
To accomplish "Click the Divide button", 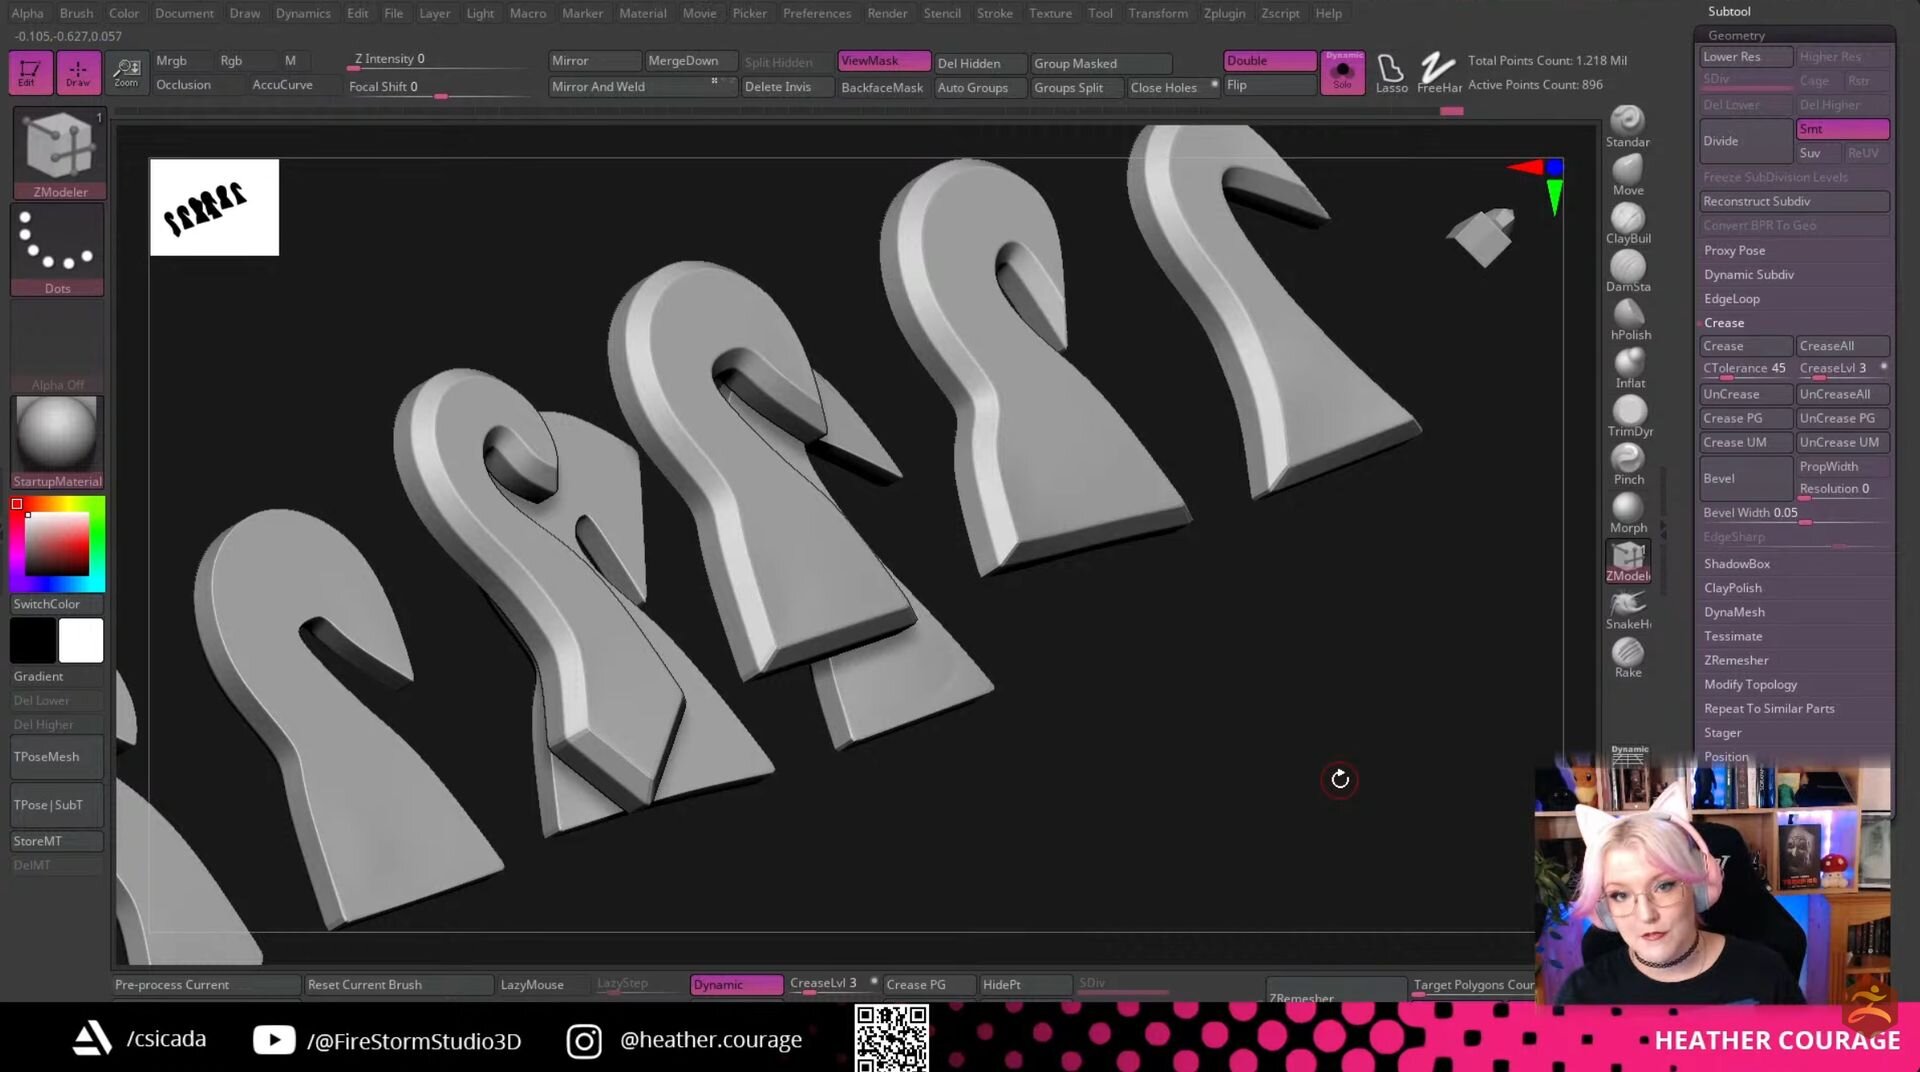I will pos(1746,141).
